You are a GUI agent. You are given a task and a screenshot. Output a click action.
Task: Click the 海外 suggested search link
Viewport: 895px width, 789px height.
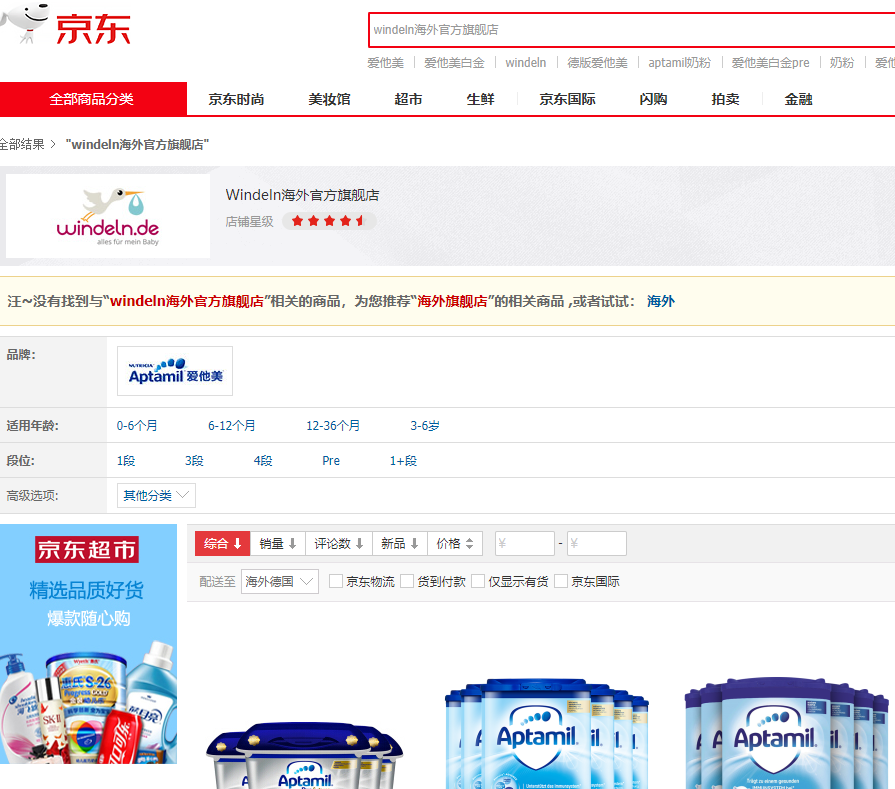[660, 301]
